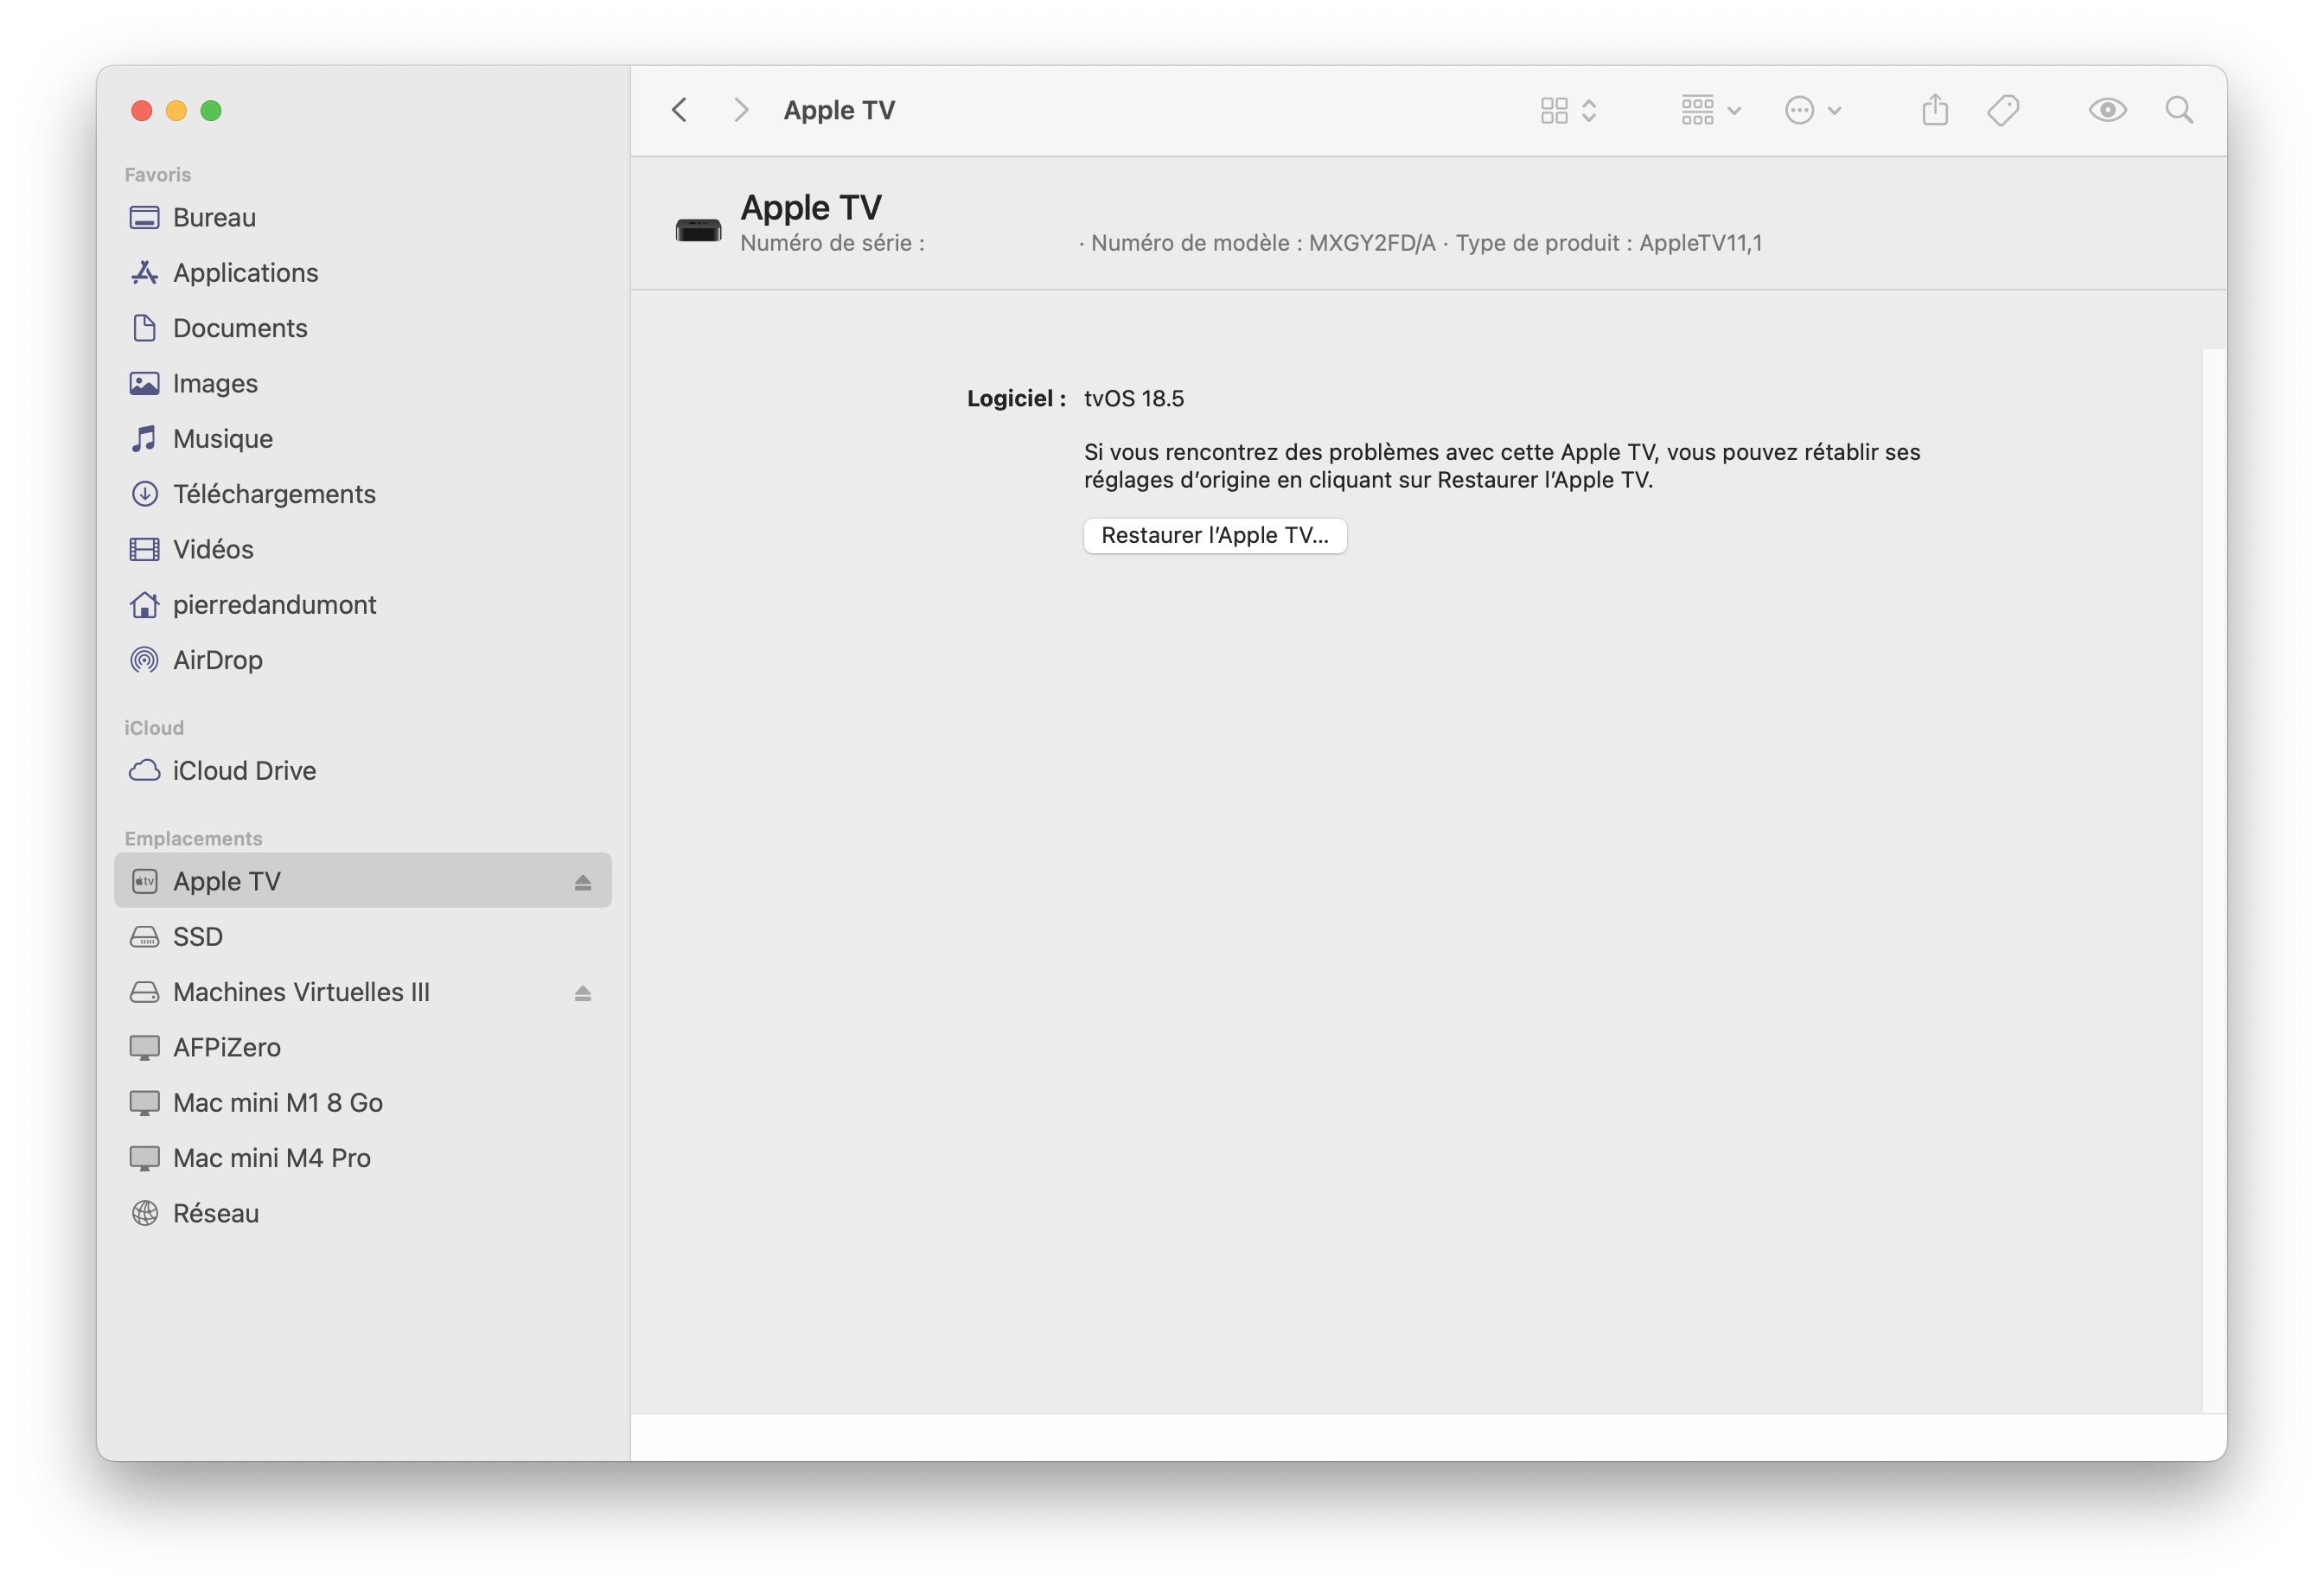Open Téléchargements in the sidebar
The image size is (2324, 1589).
click(x=363, y=494)
